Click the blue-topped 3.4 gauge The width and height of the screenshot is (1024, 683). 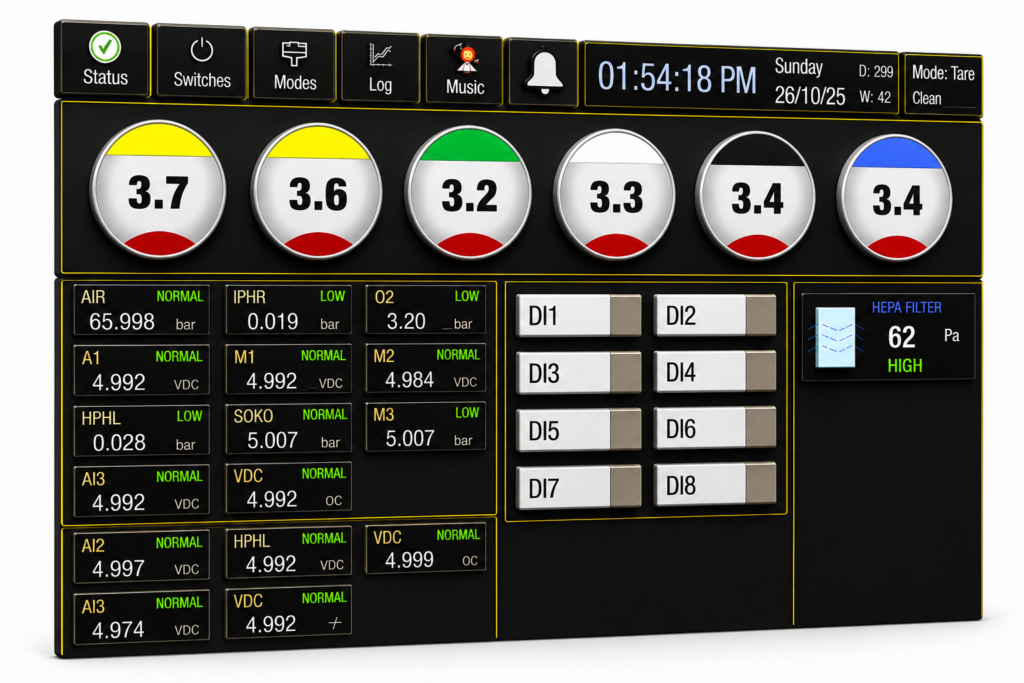(x=895, y=198)
